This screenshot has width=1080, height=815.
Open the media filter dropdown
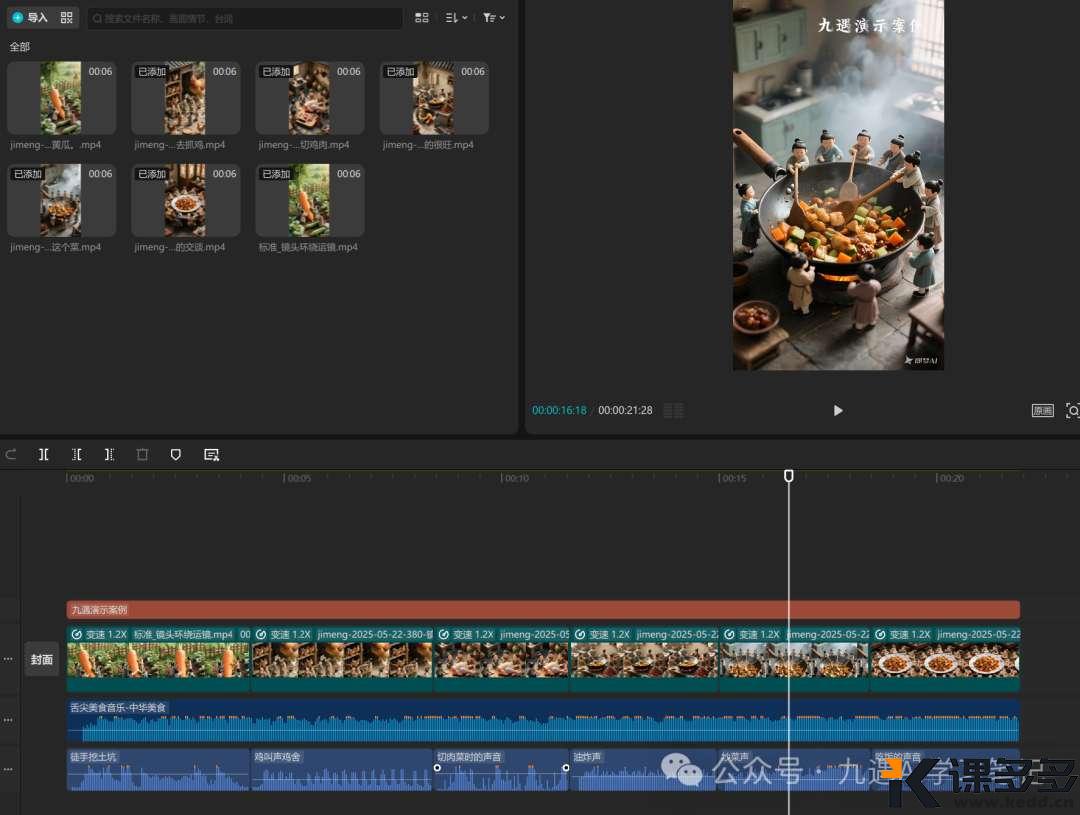(x=493, y=18)
